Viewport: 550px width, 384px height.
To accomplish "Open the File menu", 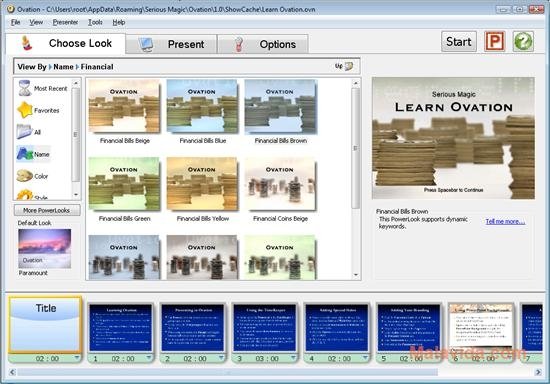I will click(x=15, y=22).
